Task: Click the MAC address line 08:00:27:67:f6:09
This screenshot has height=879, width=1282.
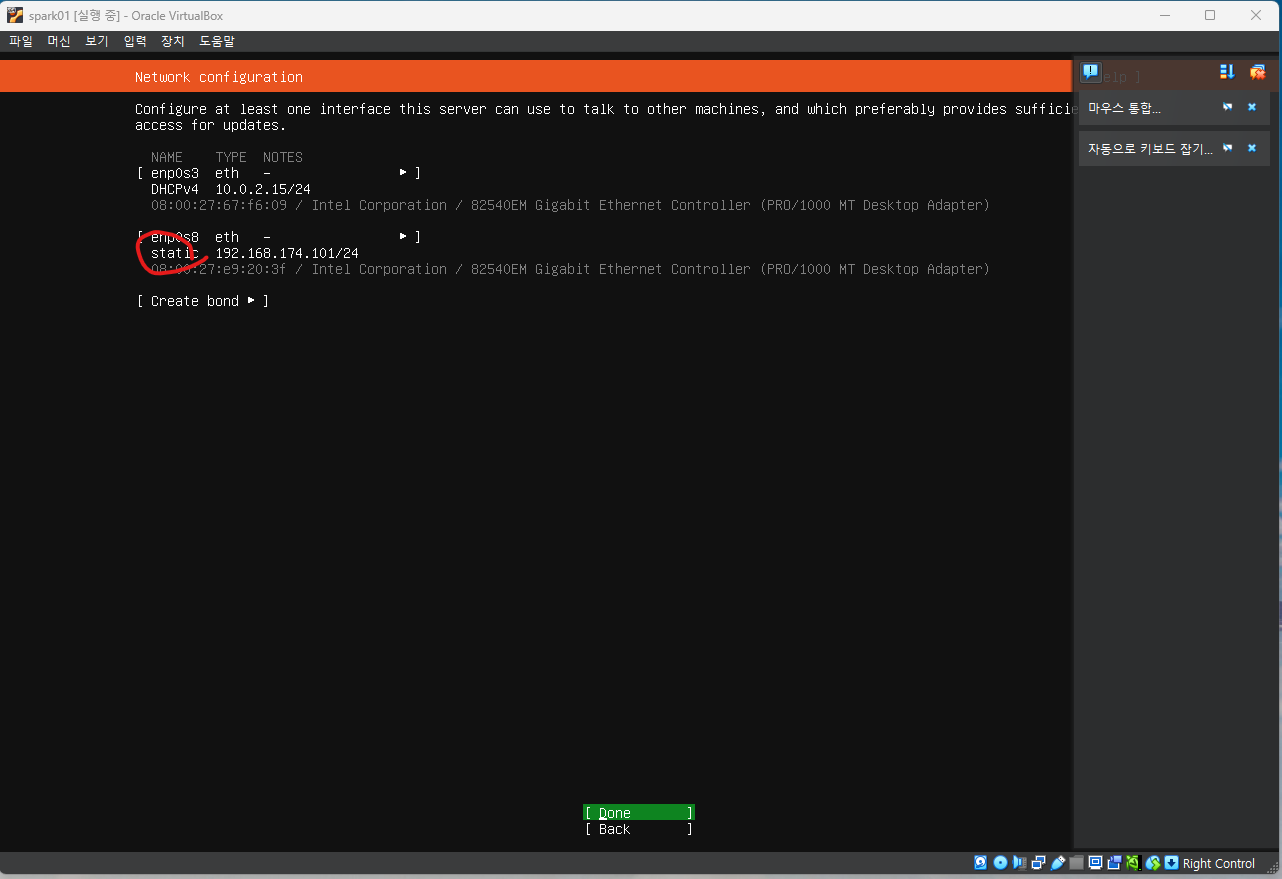Action: click(x=570, y=205)
